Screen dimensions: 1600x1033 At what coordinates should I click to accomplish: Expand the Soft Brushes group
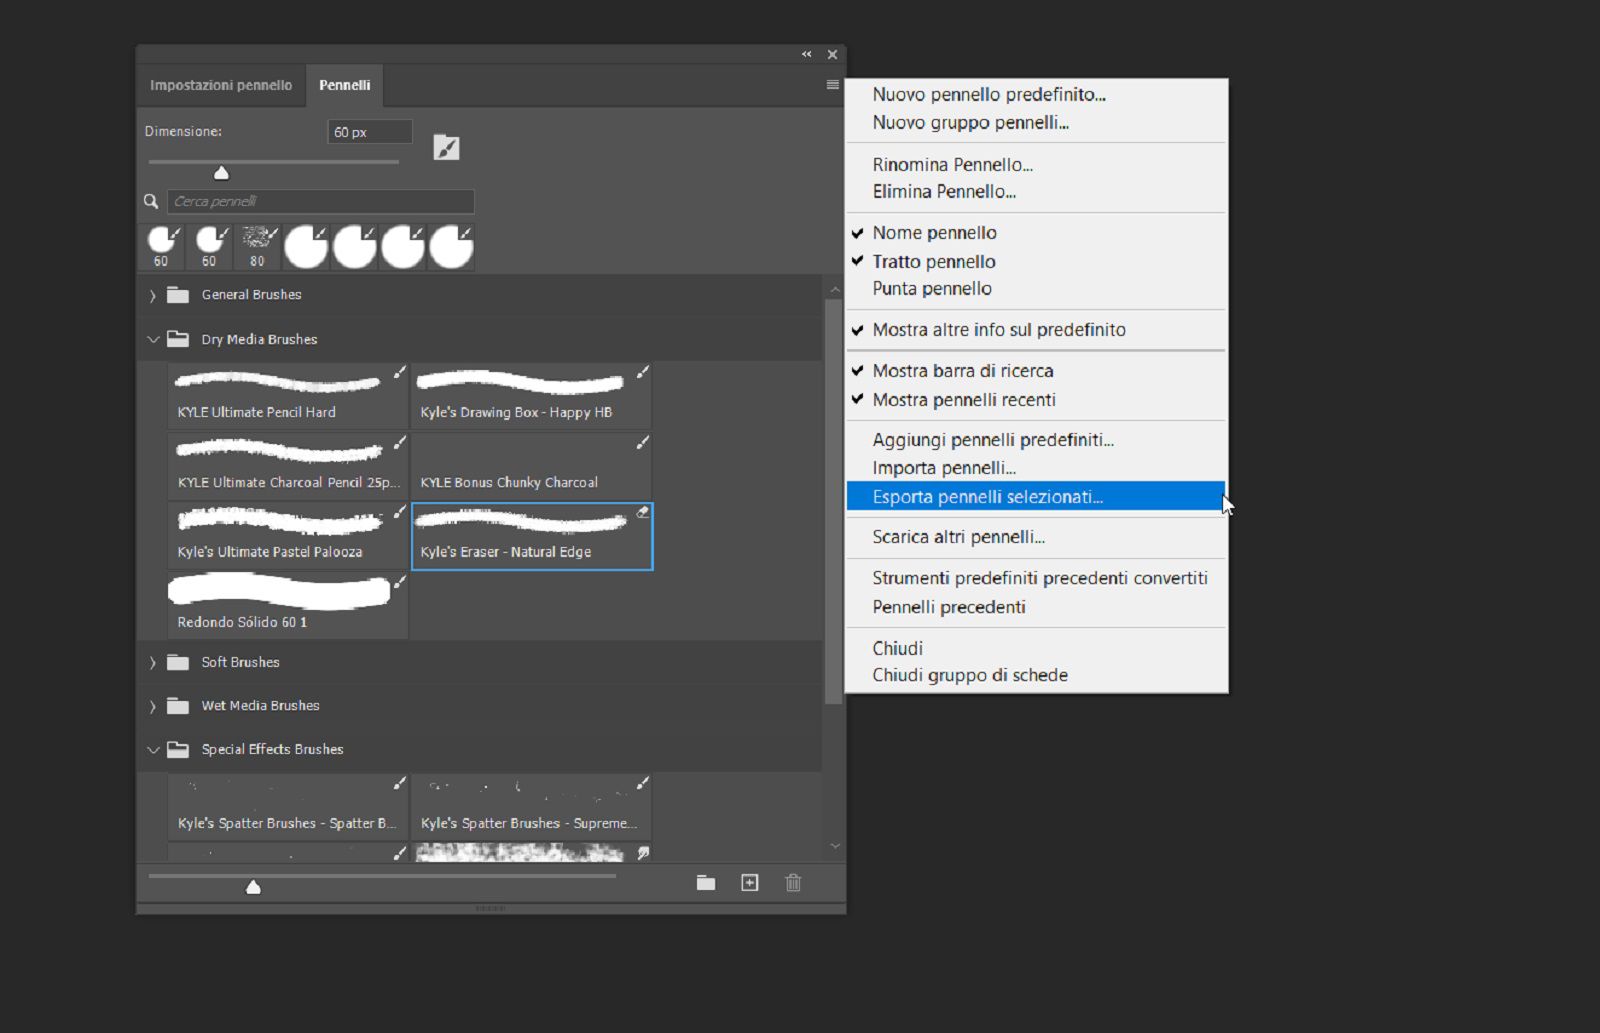coord(153,663)
